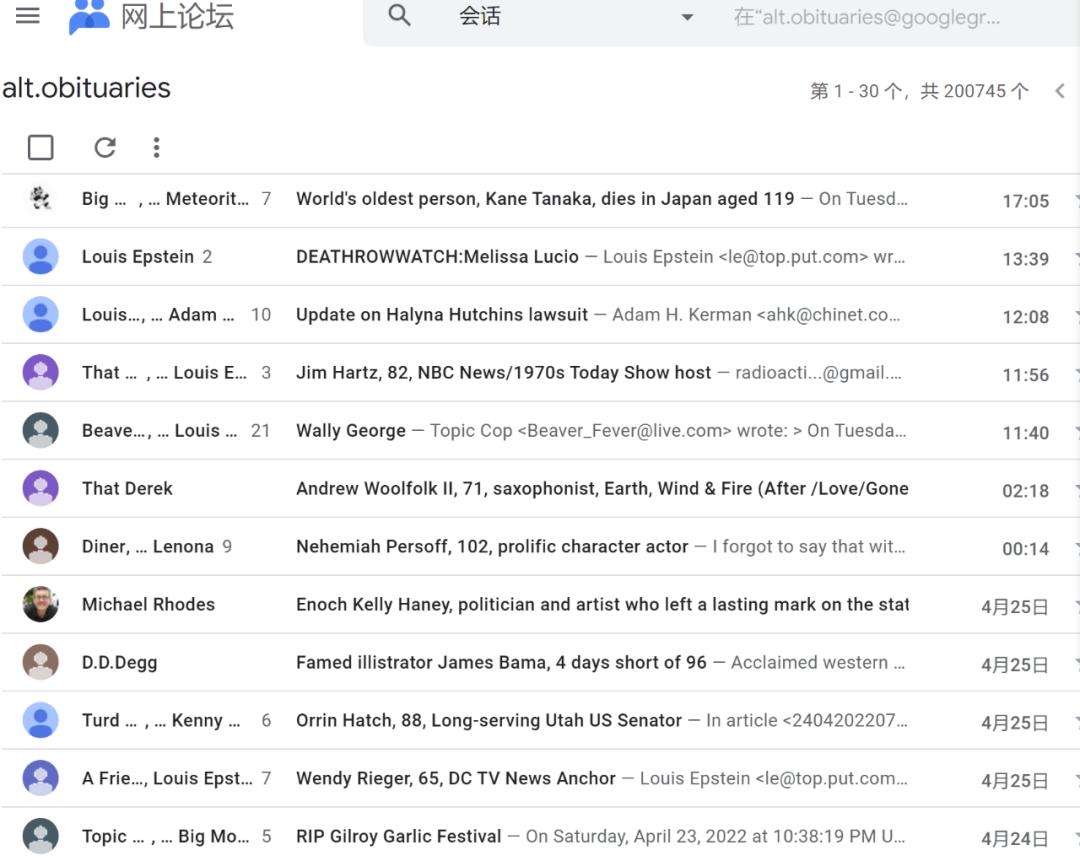Click the 11:56 timestamp
1080x861 pixels.
coord(1026,375)
